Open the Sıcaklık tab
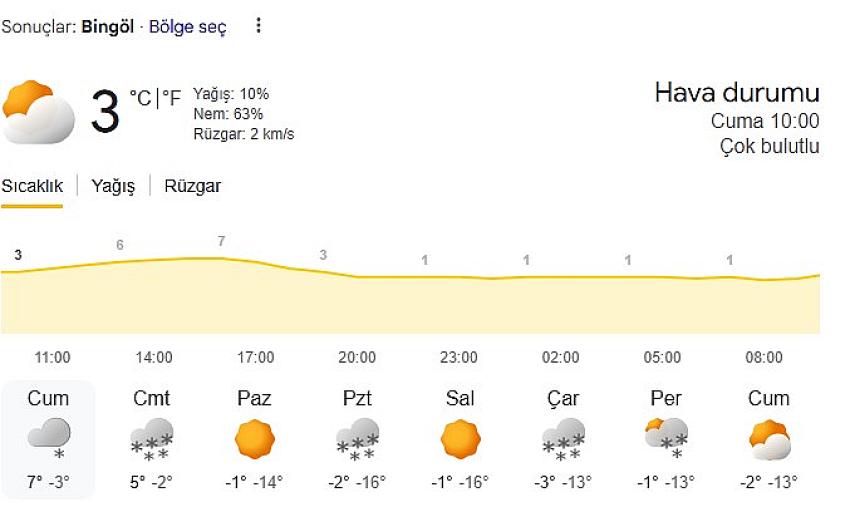 (32, 186)
